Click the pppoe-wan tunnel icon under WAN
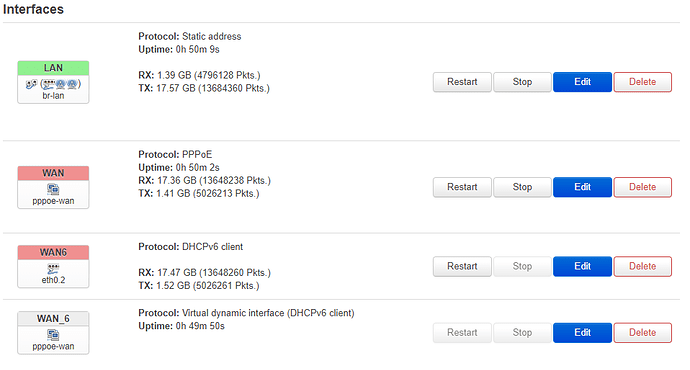Image resolution: width=690 pixels, height=370 pixels. click(53, 190)
